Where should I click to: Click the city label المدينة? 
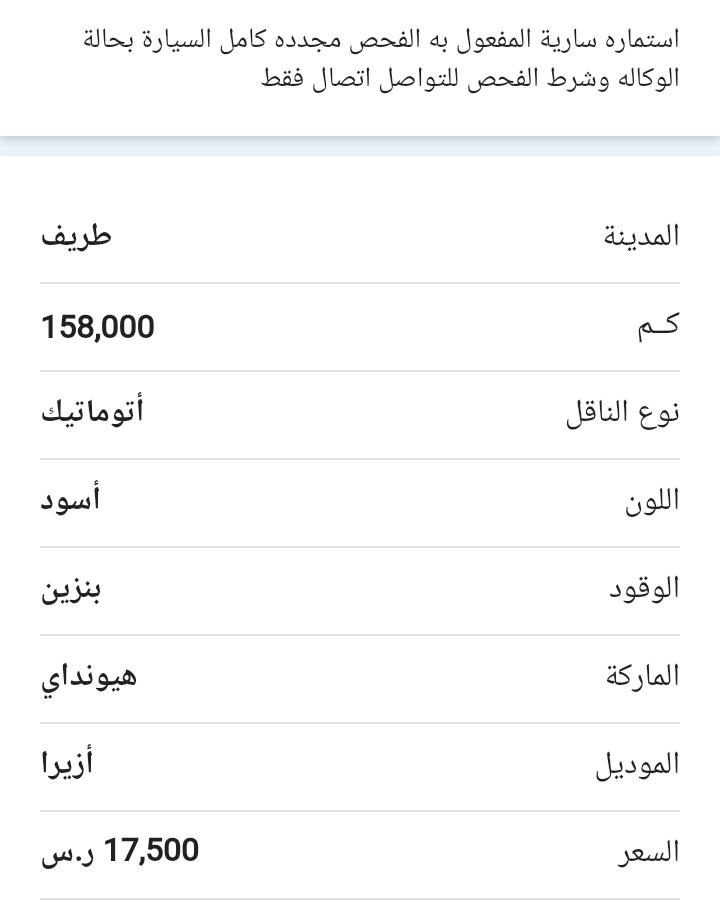click(x=641, y=236)
